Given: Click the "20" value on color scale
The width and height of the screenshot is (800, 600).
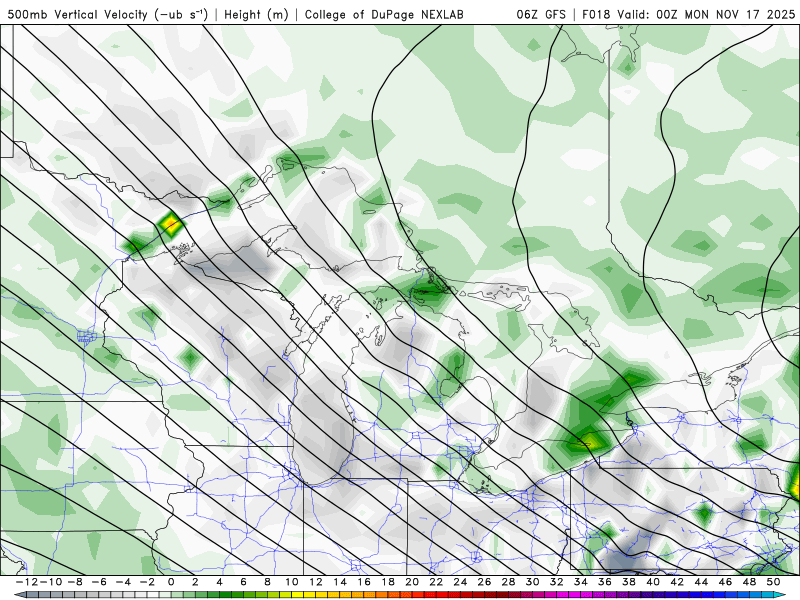Looking at the screenshot, I should [x=412, y=582].
